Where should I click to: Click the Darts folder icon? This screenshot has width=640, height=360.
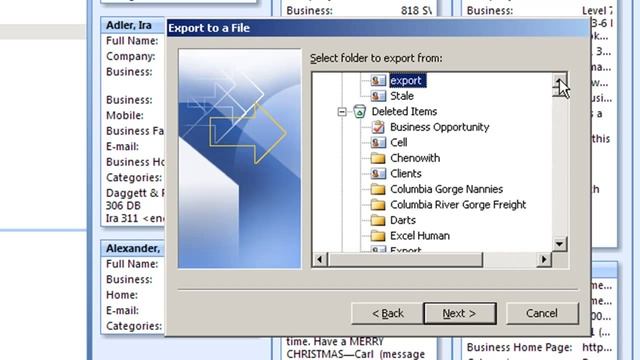tap(378, 220)
